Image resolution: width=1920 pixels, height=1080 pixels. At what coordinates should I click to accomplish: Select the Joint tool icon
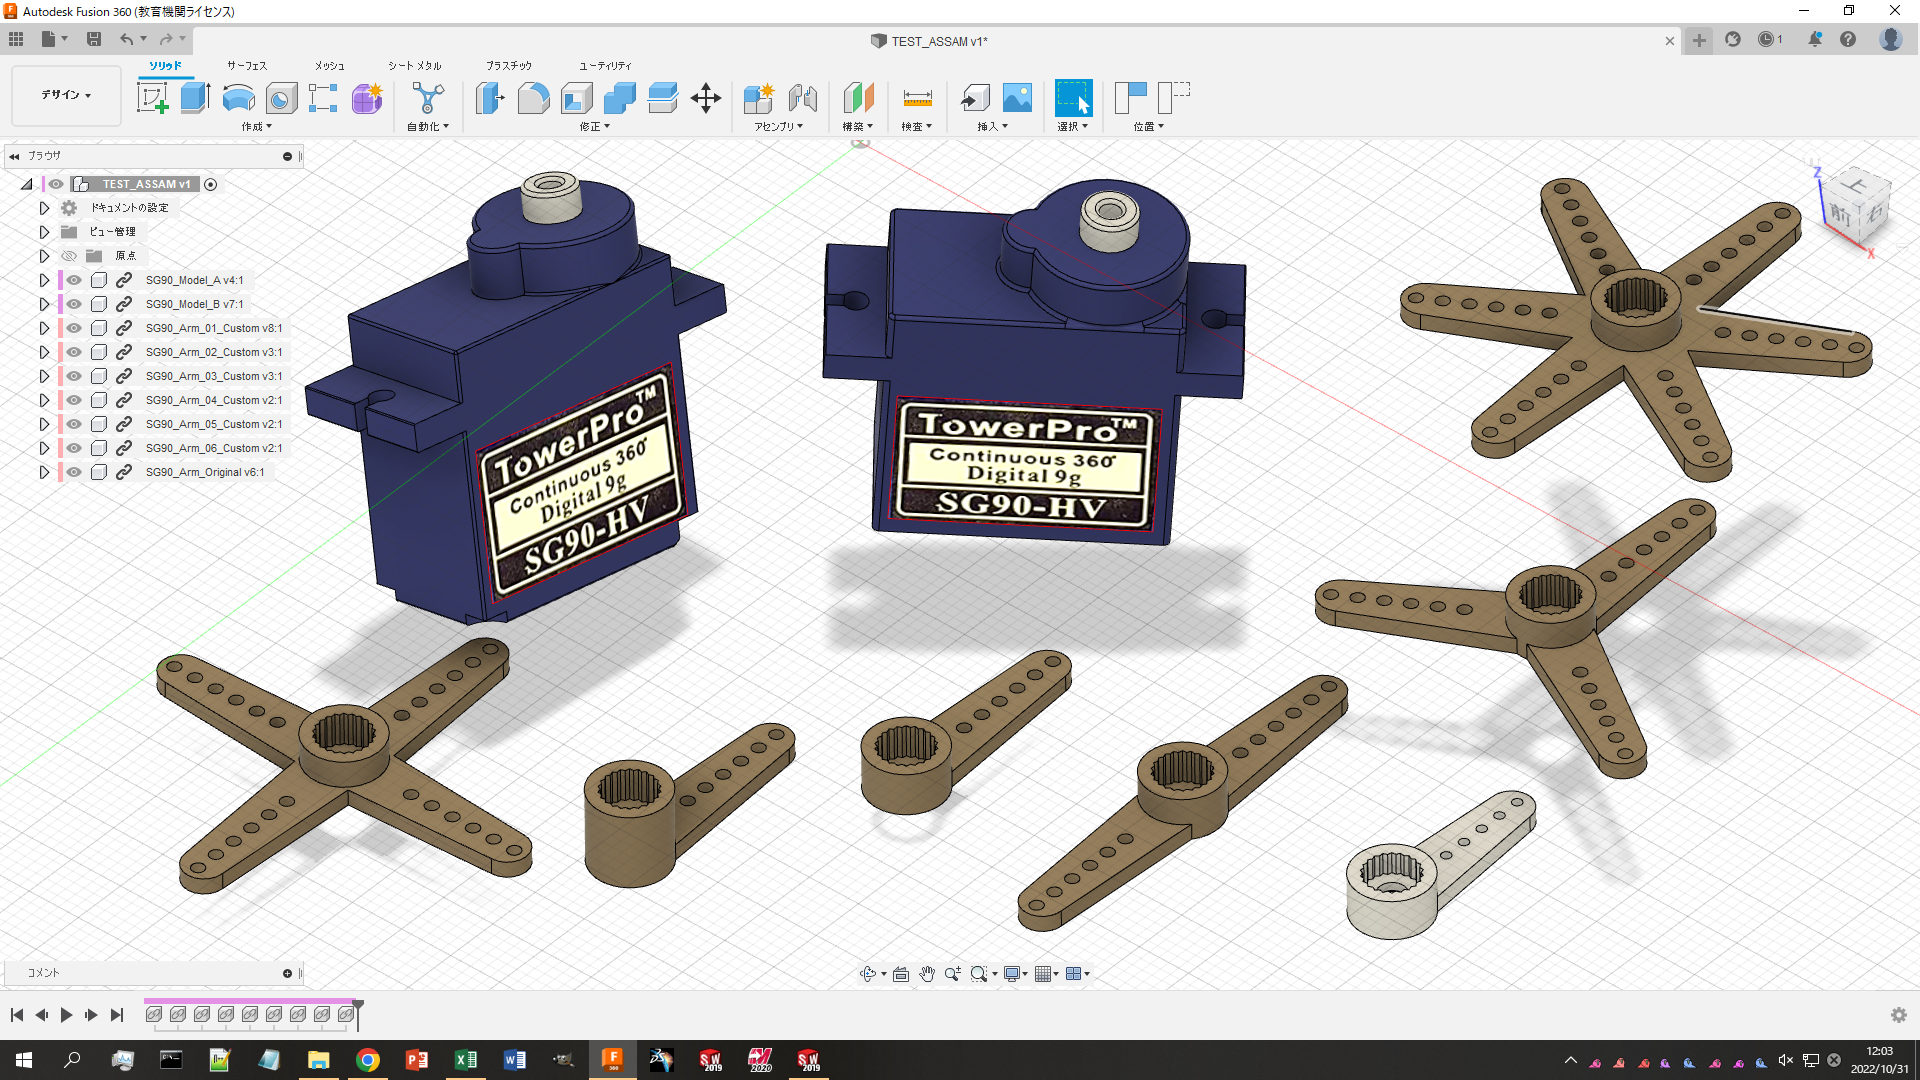803,98
